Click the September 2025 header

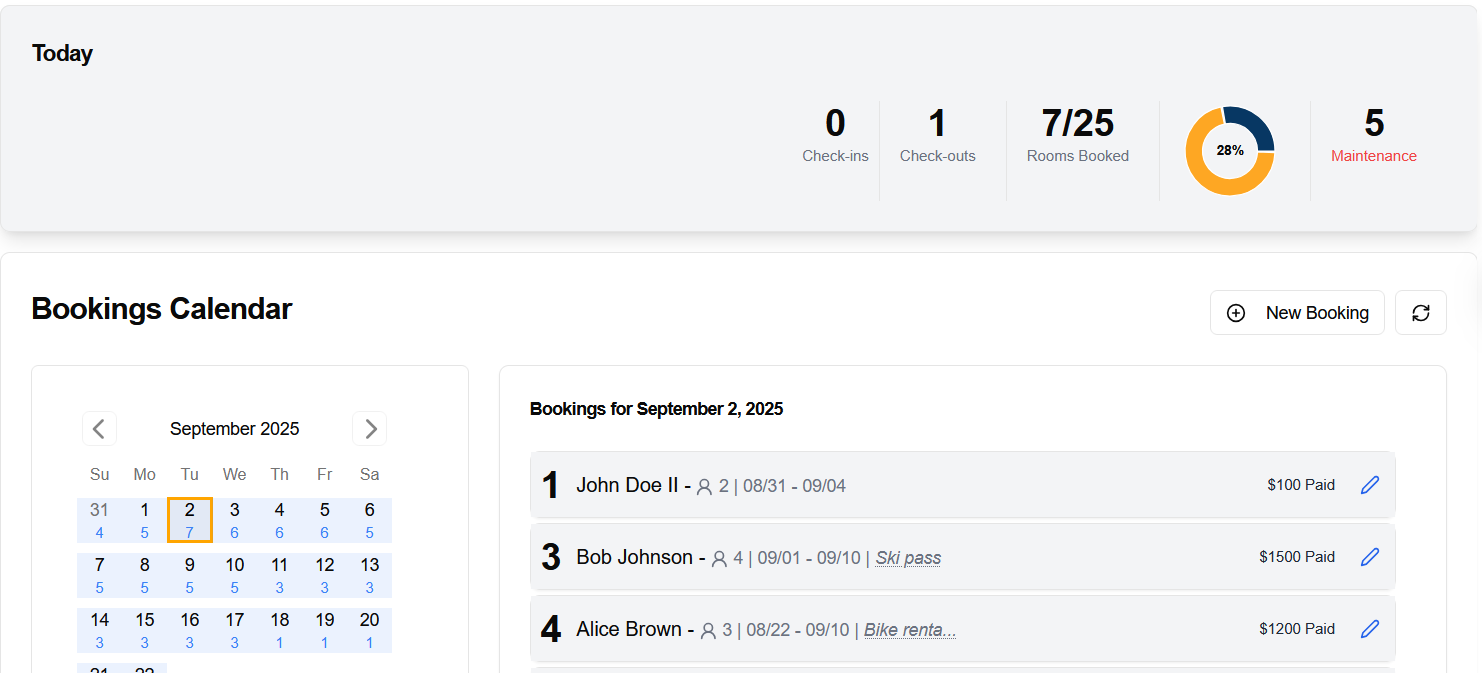coord(234,428)
